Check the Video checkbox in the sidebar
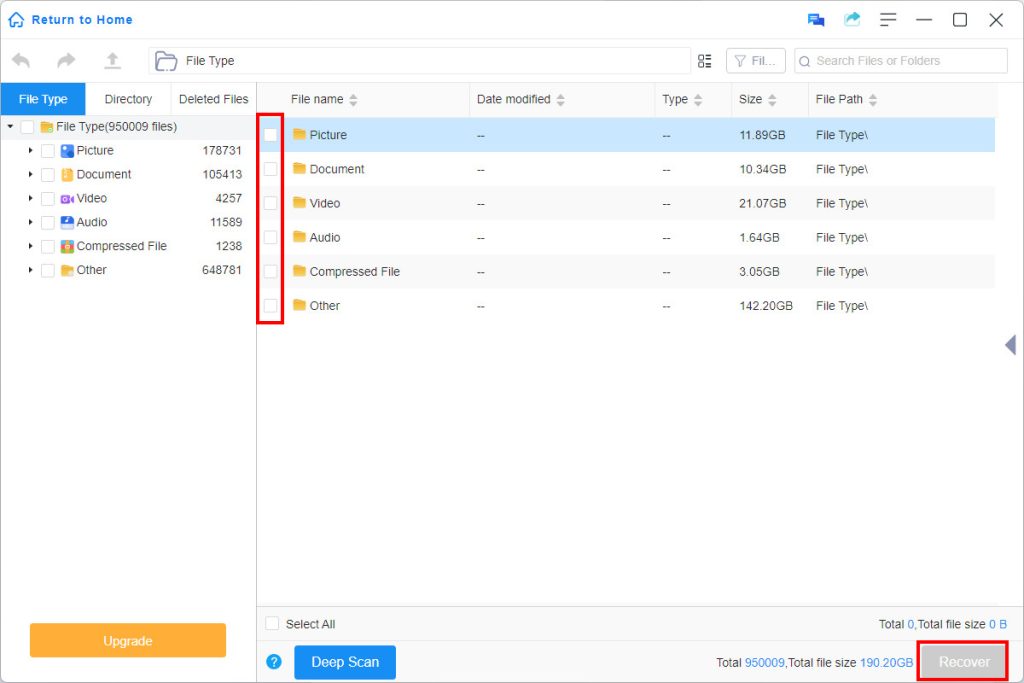Image resolution: width=1024 pixels, height=683 pixels. pyautogui.click(x=46, y=198)
